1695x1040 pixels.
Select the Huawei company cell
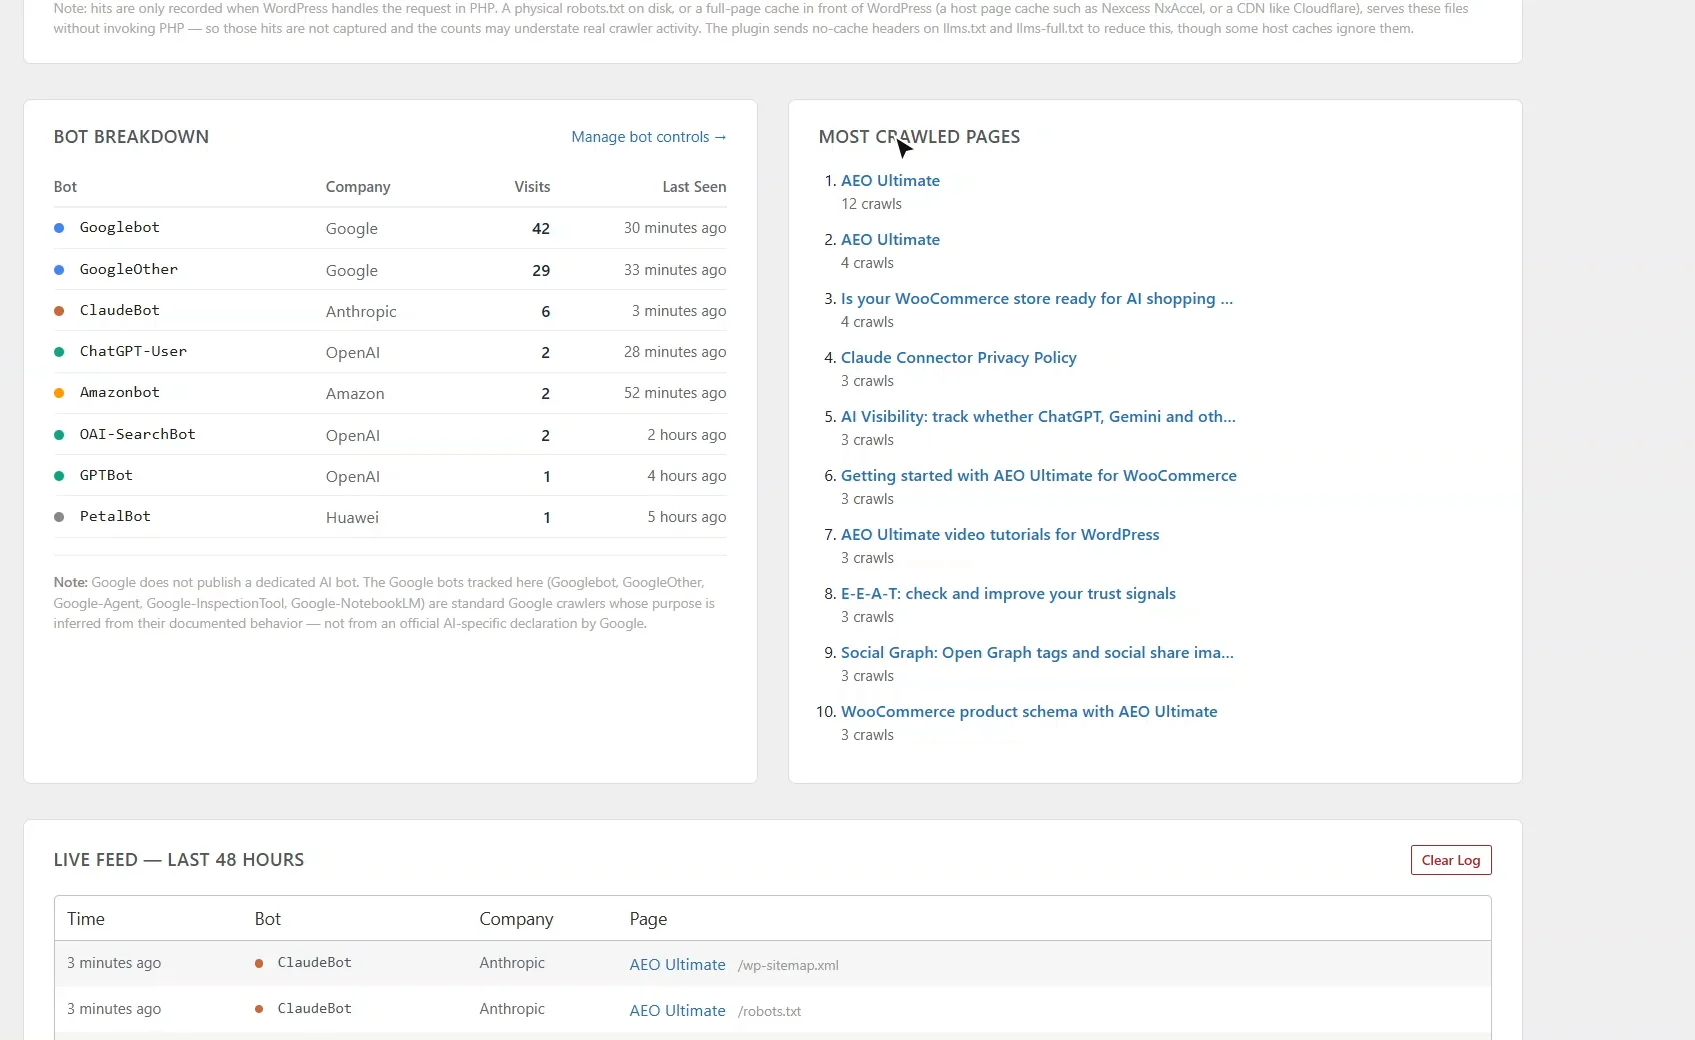pos(352,518)
